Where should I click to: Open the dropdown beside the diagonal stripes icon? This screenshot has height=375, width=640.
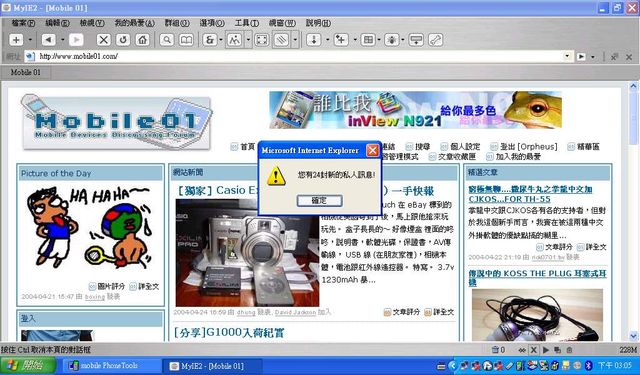[295, 40]
